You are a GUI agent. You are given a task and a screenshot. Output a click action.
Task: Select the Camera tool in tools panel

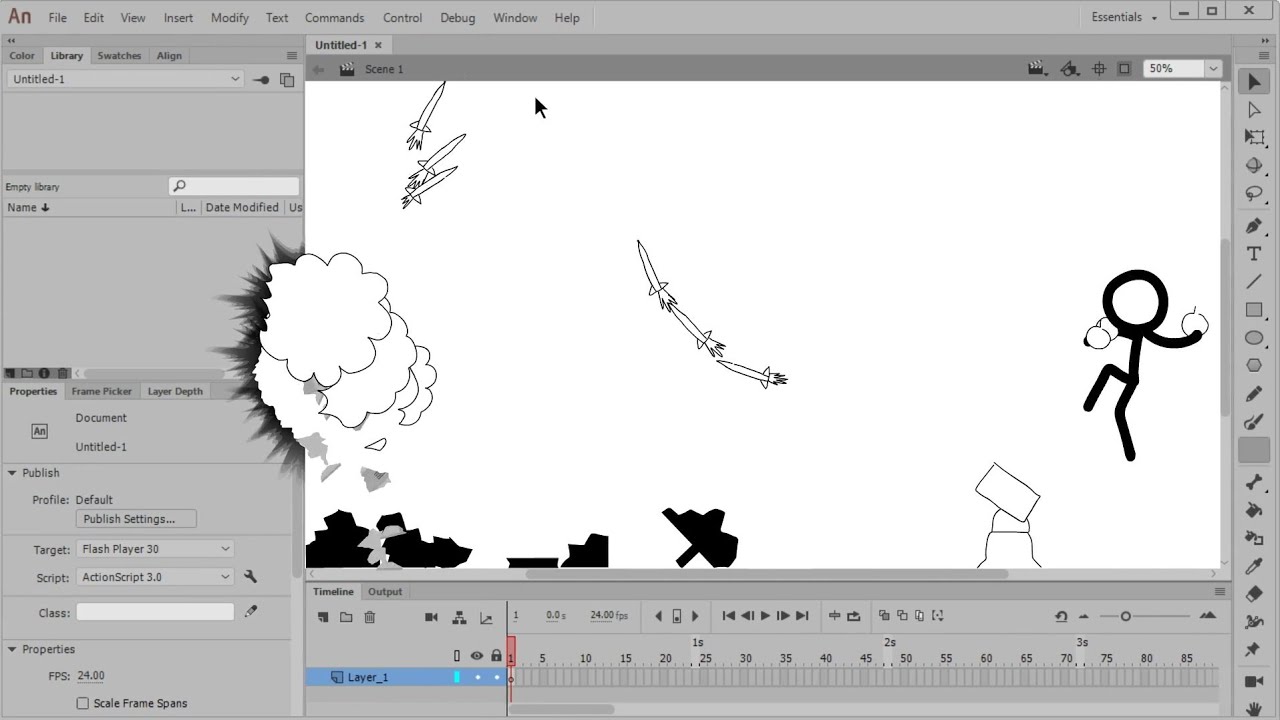click(x=1254, y=682)
